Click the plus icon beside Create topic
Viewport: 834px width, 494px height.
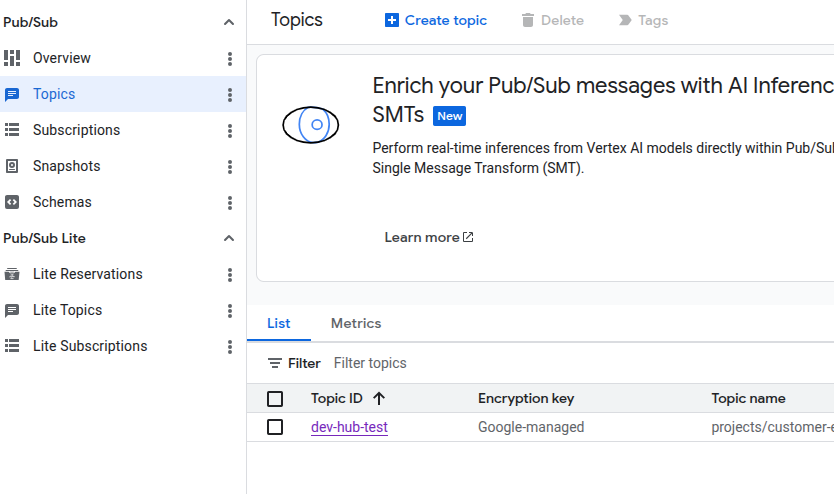391,20
